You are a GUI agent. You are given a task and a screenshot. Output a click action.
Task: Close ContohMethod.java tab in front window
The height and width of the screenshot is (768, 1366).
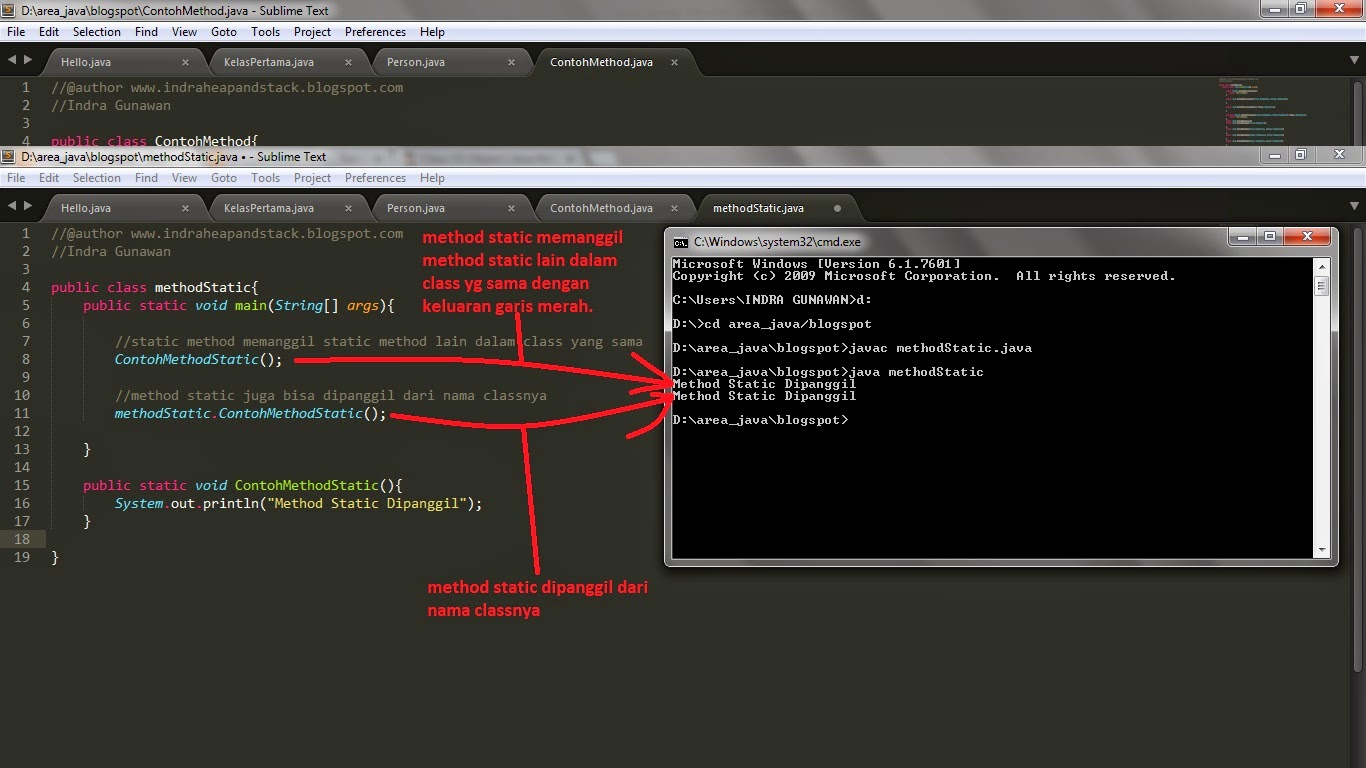(674, 208)
